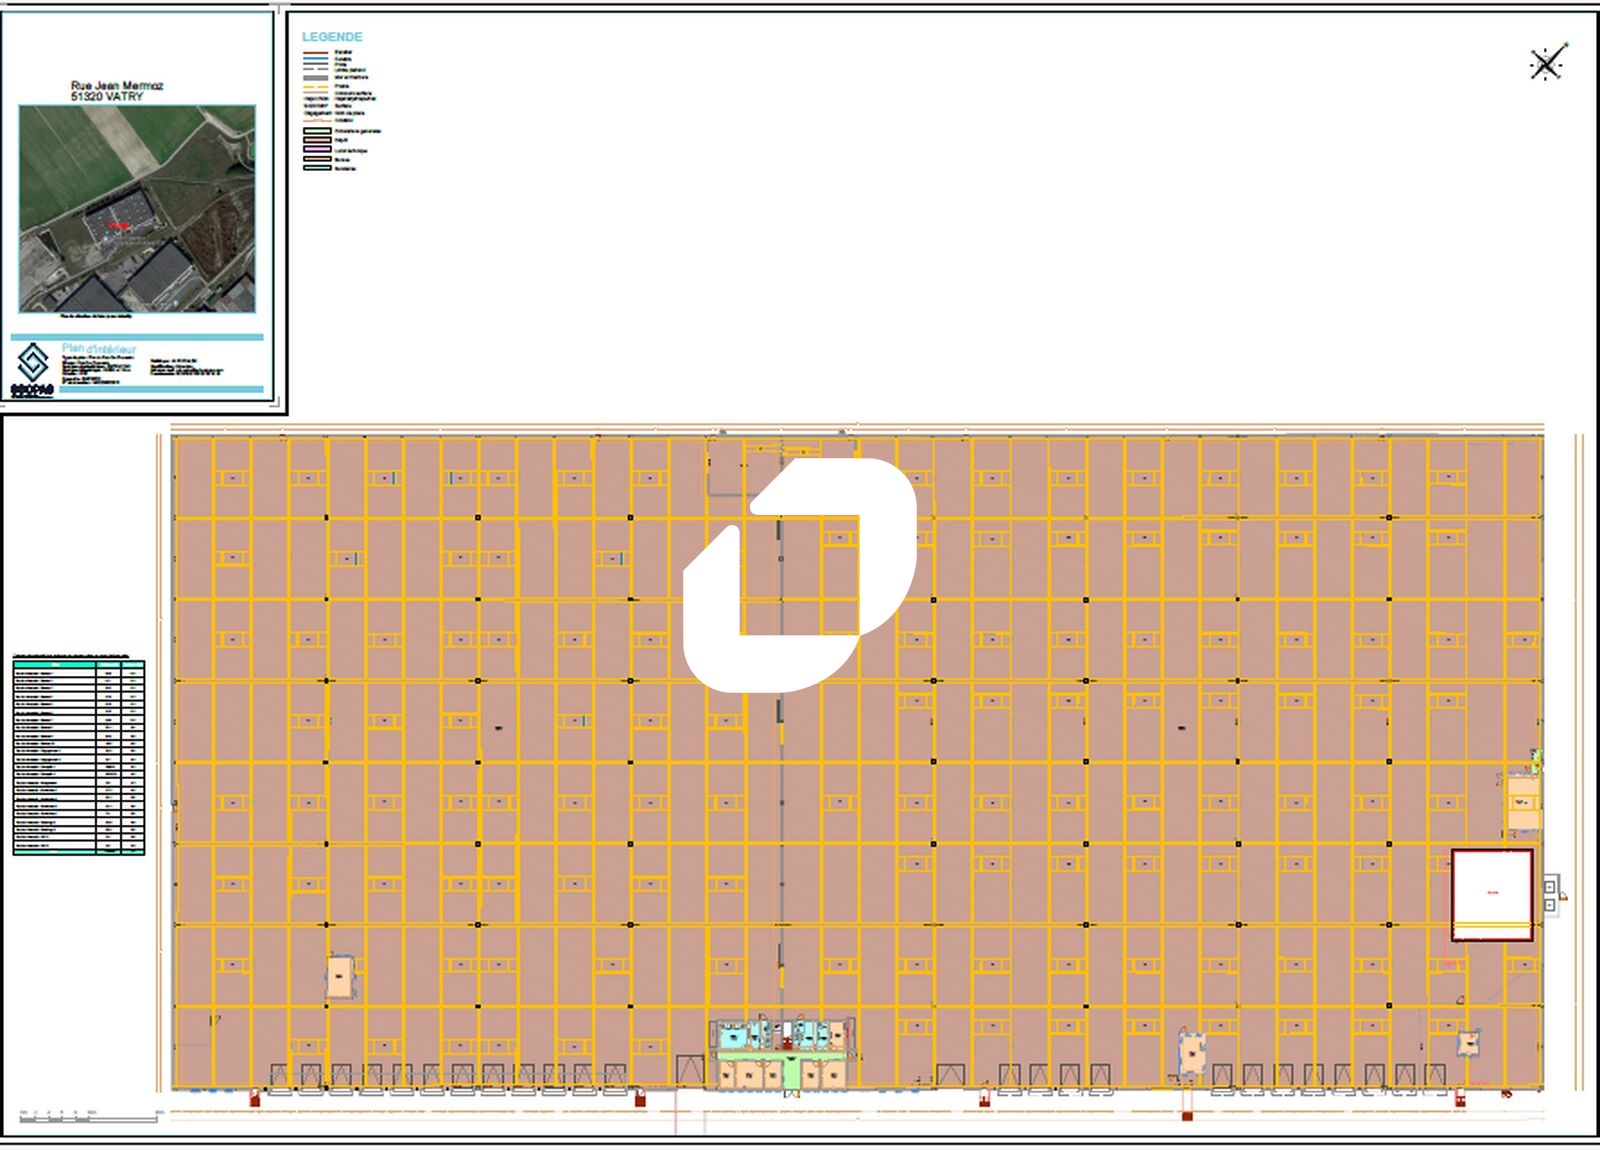Image resolution: width=1600 pixels, height=1150 pixels.
Task: Select the red-outlined white room
Action: (1491, 893)
